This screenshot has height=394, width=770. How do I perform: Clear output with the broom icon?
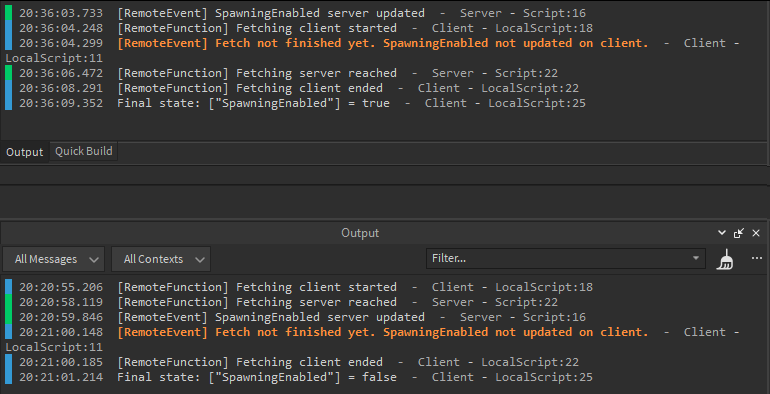click(x=725, y=259)
